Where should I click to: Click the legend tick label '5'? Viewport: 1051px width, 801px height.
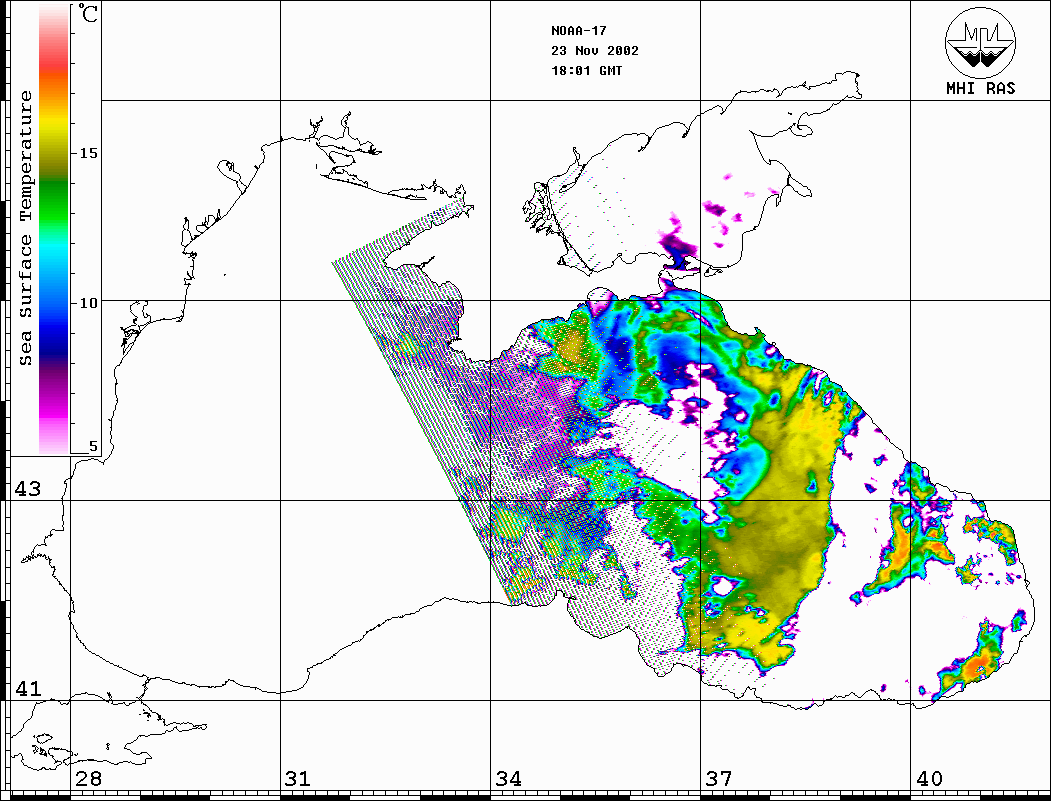coord(93,447)
